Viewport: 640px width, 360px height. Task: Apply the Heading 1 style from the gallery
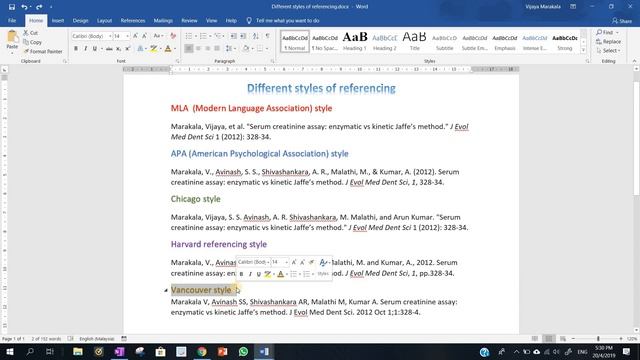355,41
